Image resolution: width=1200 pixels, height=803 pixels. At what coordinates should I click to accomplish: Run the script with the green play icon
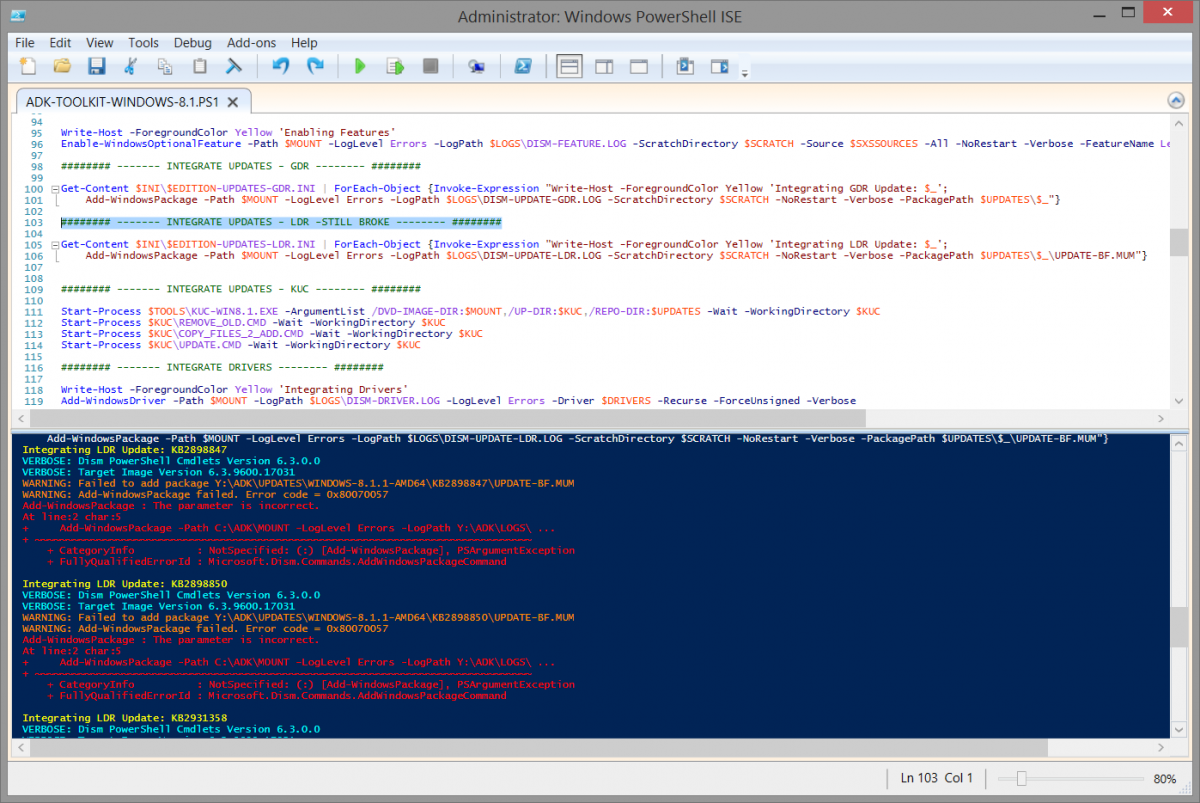tap(360, 67)
